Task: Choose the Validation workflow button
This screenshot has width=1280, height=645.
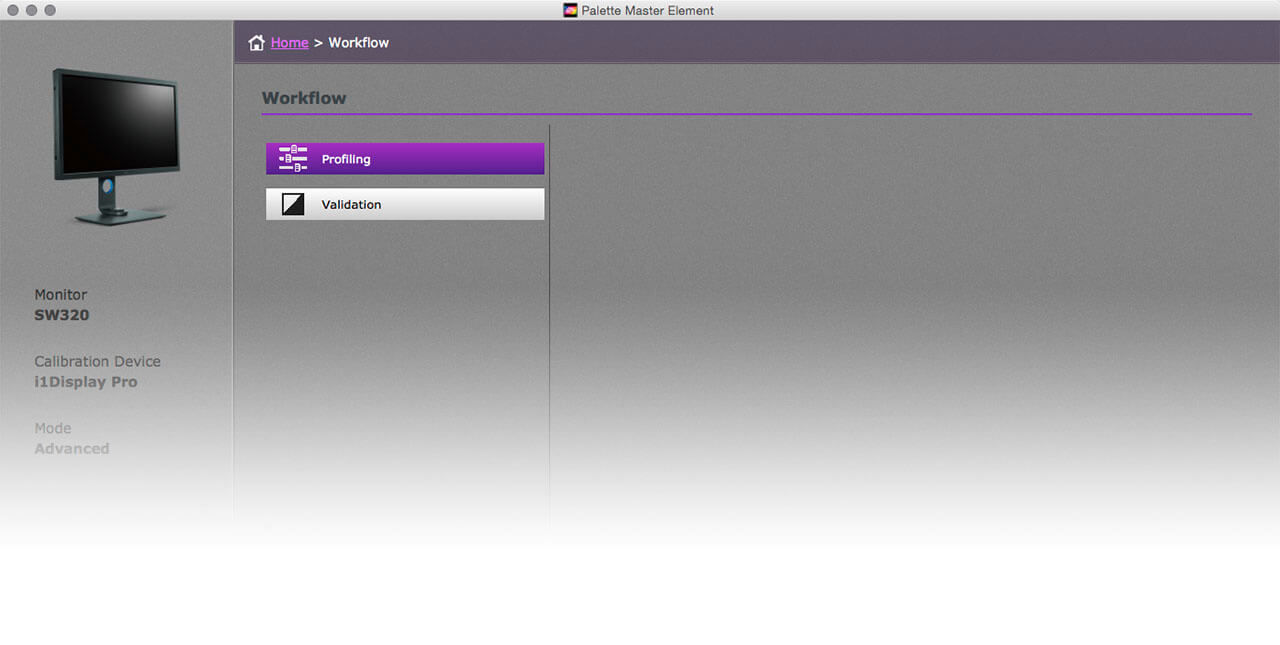Action: (x=405, y=204)
